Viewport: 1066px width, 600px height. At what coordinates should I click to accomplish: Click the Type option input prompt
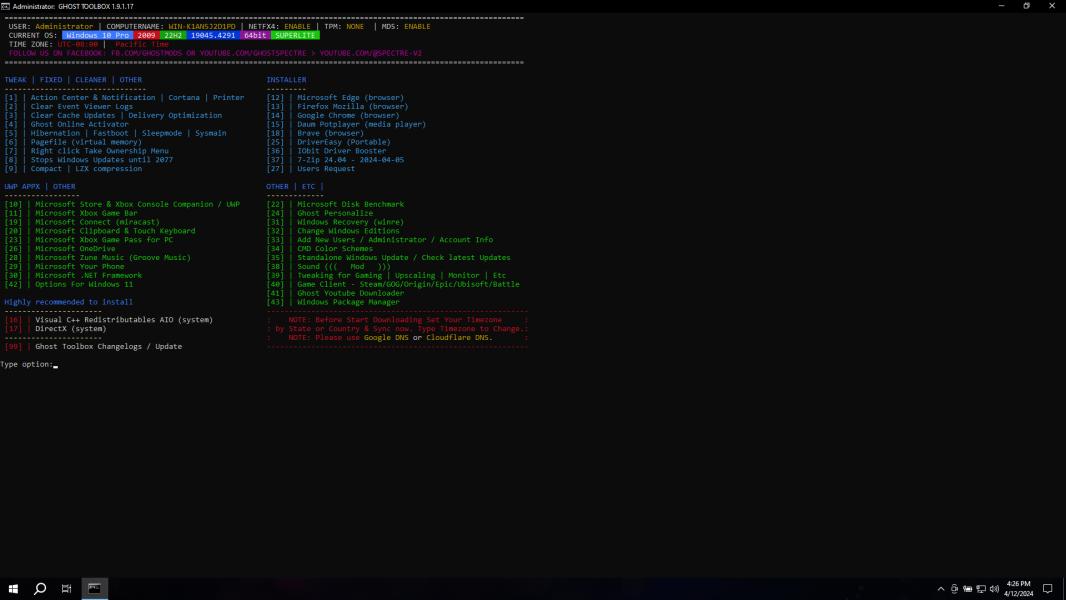[x=29, y=364]
